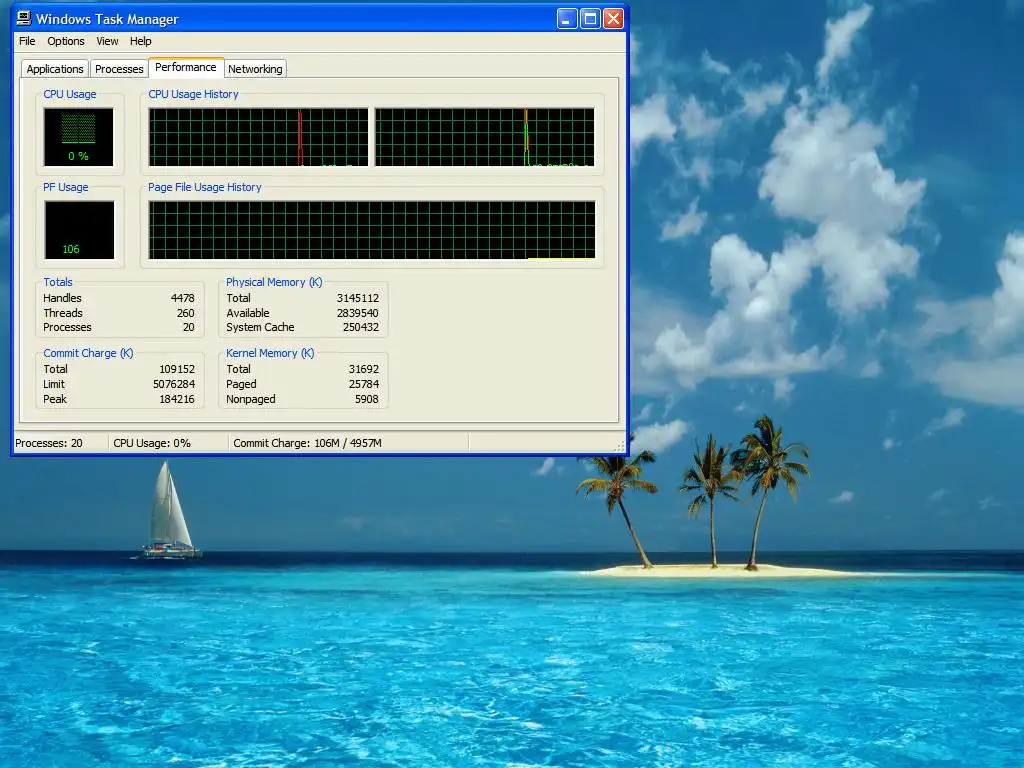Click Kernel Memory Total value 31692

click(364, 369)
